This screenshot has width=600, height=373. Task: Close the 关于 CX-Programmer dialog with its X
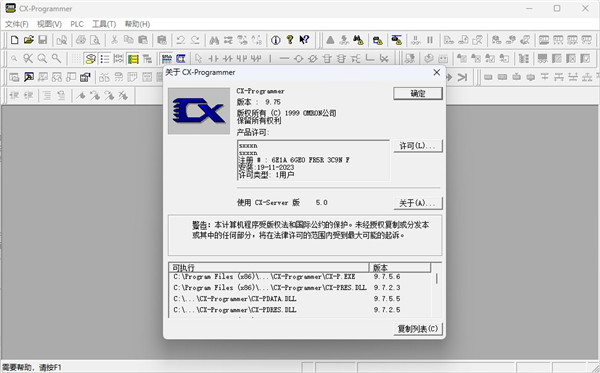pyautogui.click(x=437, y=72)
